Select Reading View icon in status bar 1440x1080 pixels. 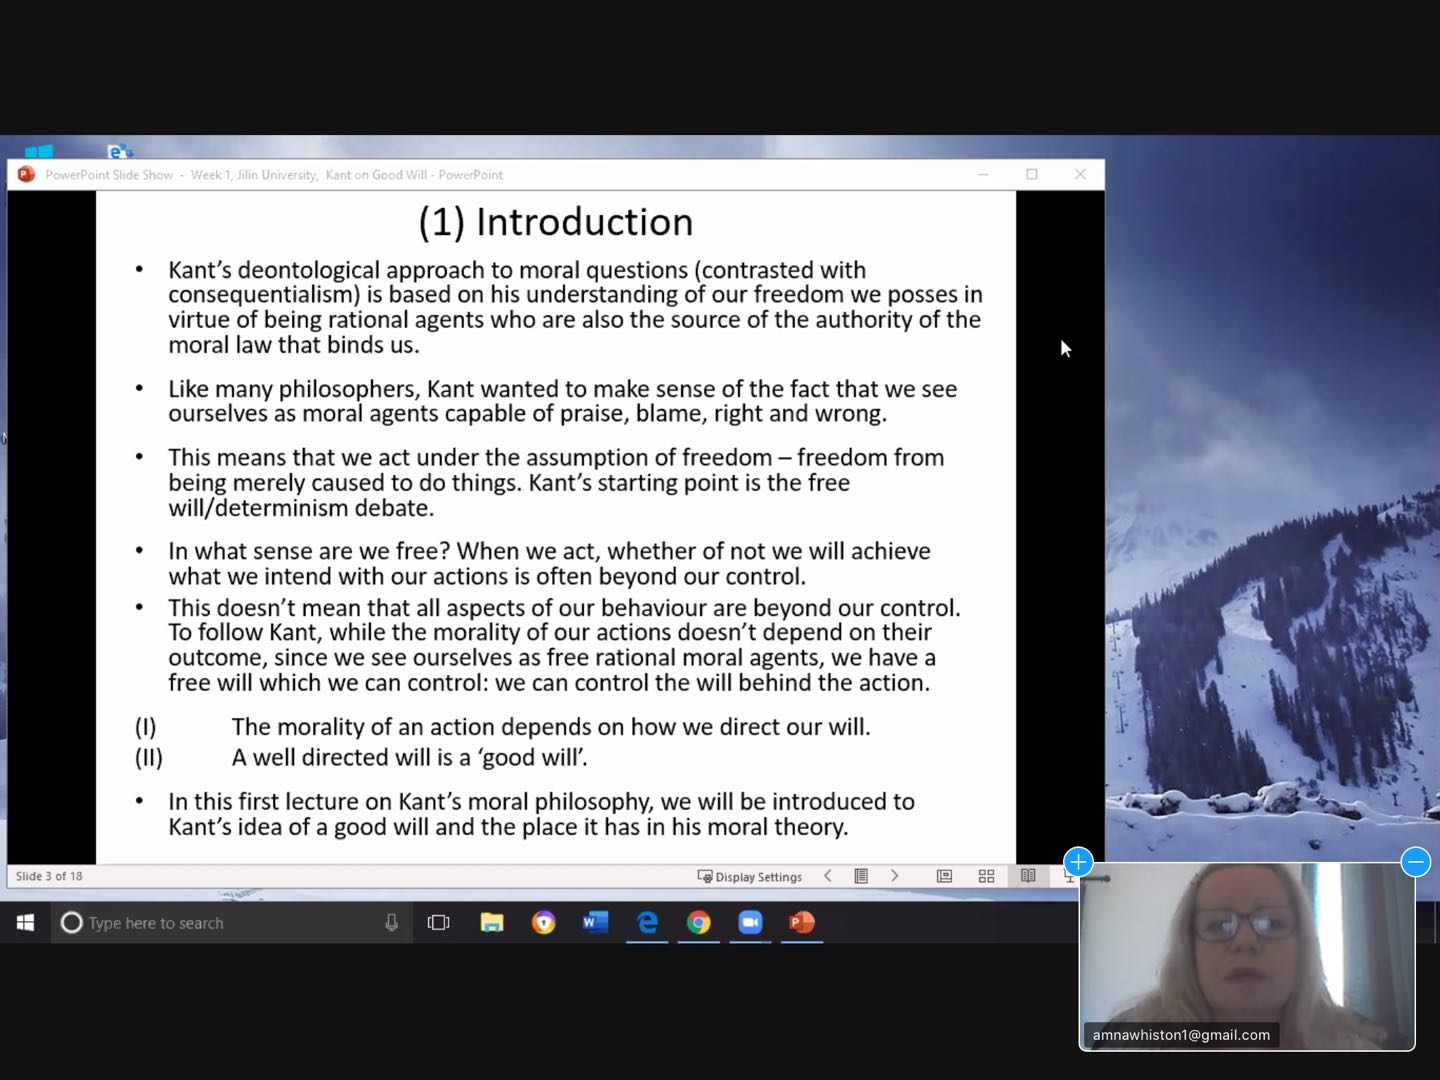click(1028, 876)
